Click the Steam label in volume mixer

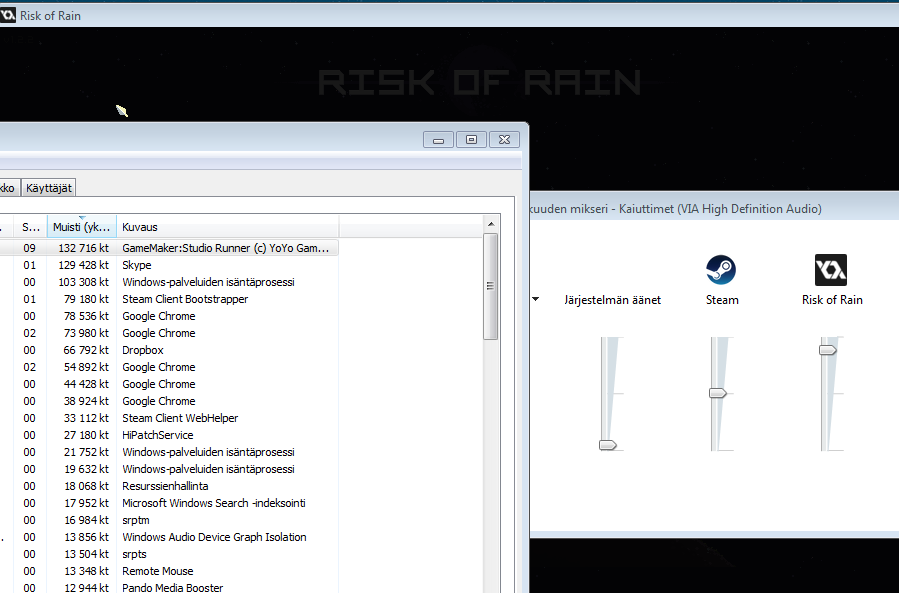(x=722, y=300)
